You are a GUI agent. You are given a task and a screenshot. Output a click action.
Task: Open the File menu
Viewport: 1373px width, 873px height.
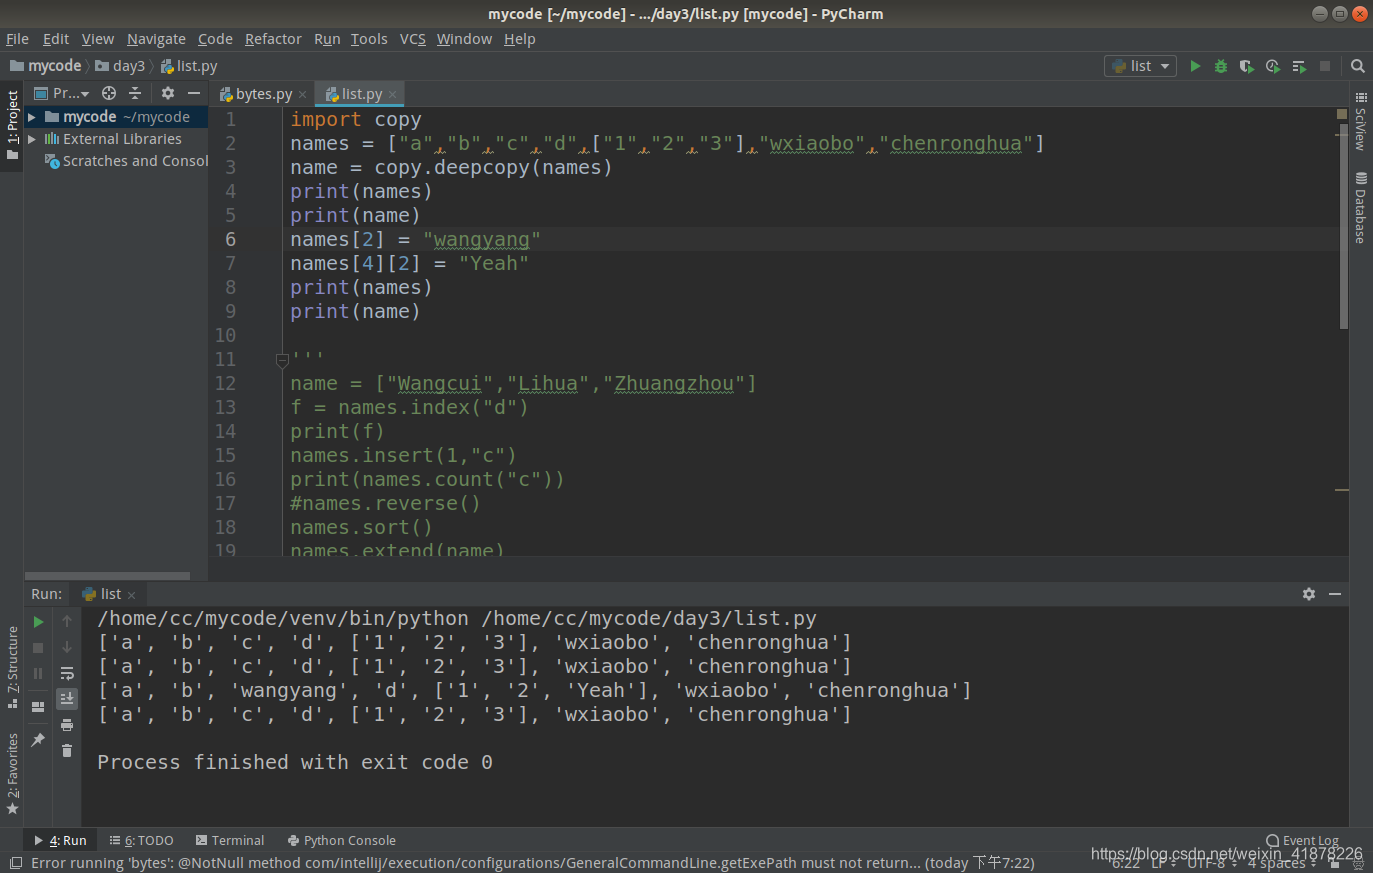pyautogui.click(x=17, y=39)
